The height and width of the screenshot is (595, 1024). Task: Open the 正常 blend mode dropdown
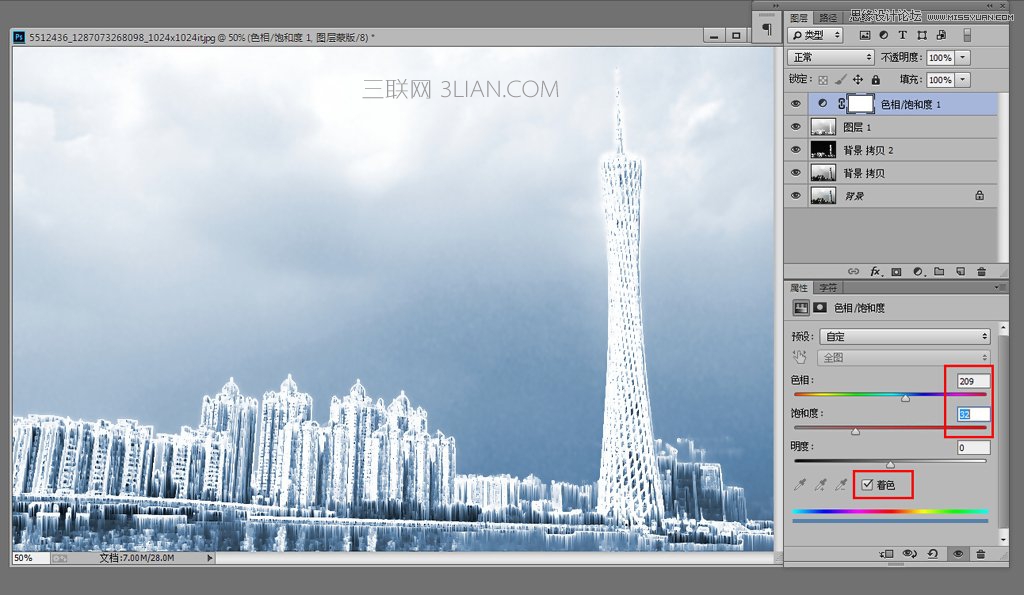(831, 57)
